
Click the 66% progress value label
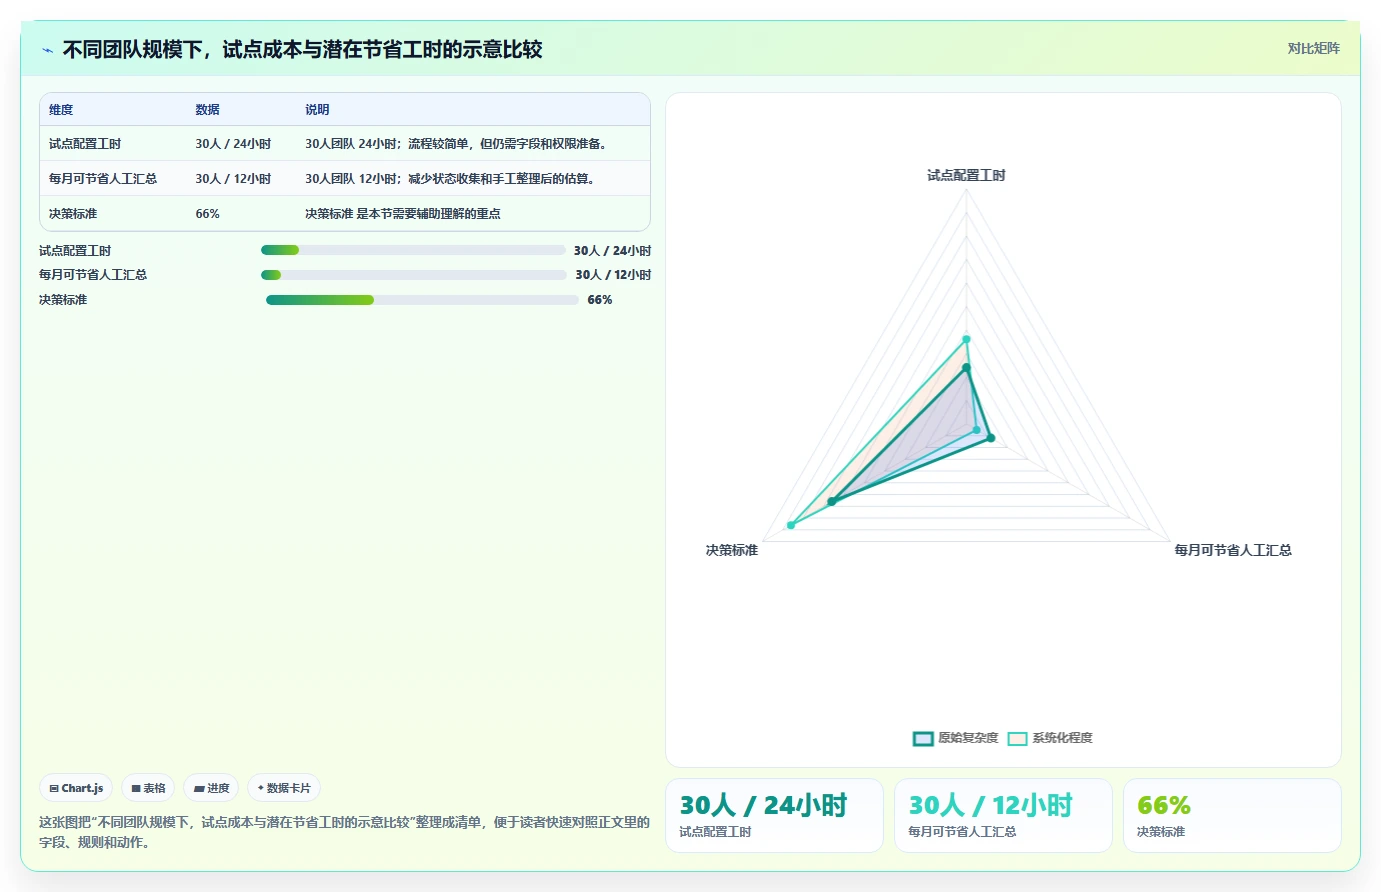tap(600, 300)
